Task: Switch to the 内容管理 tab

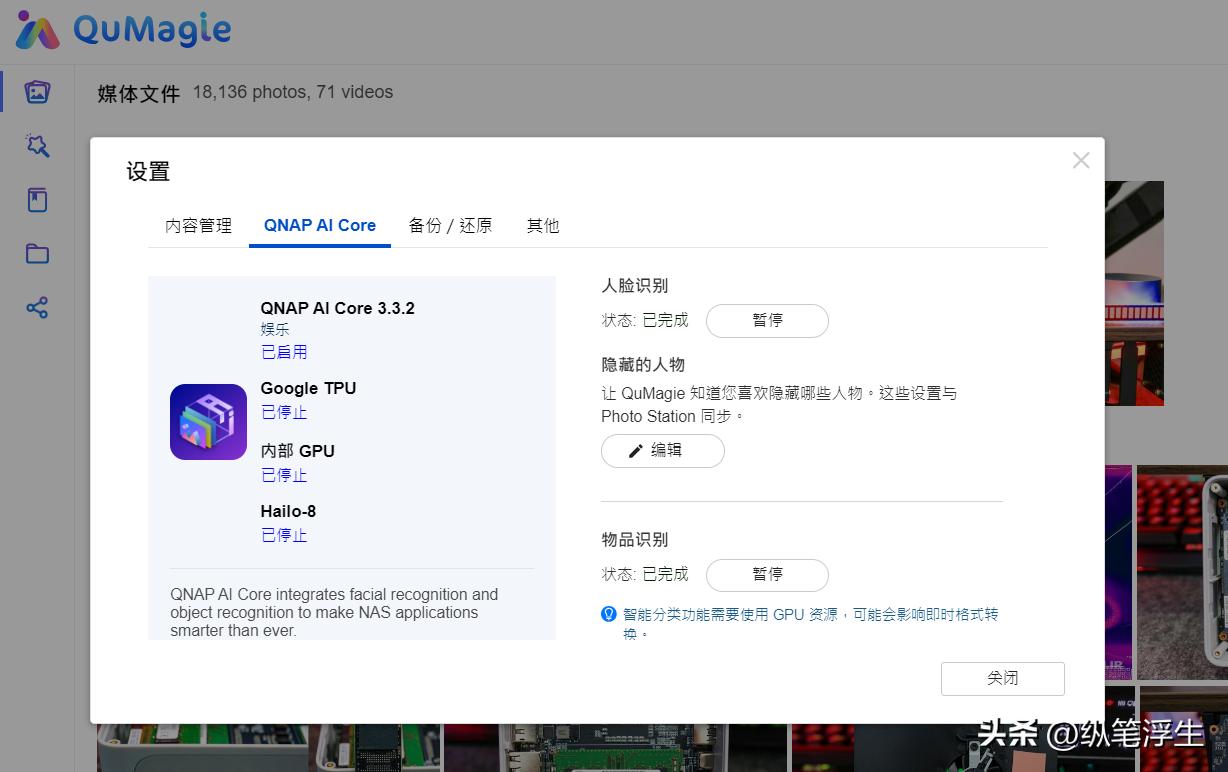Action: pyautogui.click(x=197, y=225)
